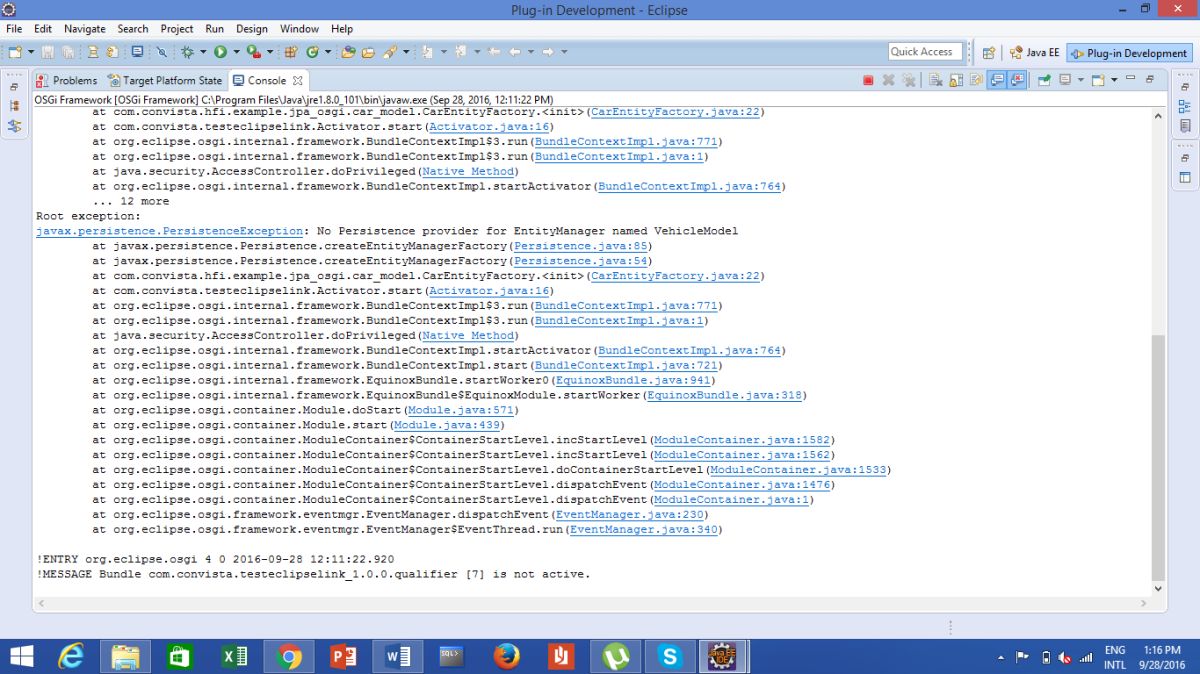This screenshot has width=1200, height=674.
Task: Toggle Show Console When Standard Error Changes
Action: coord(1018,80)
